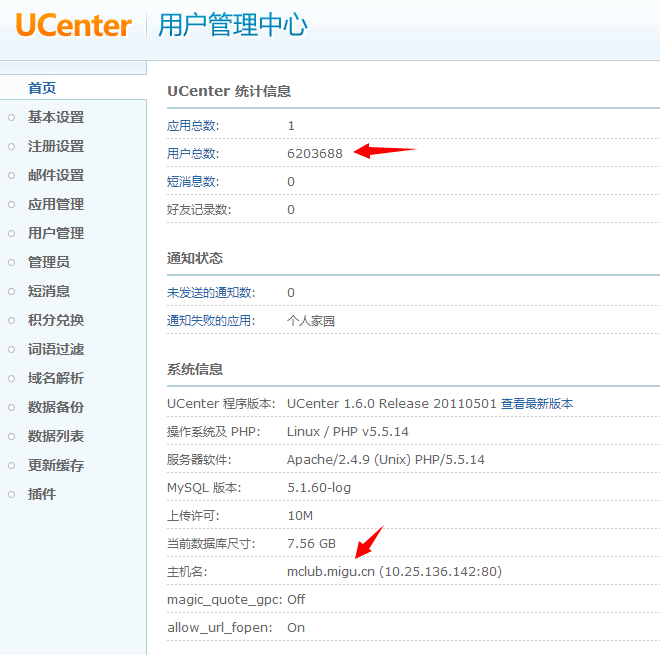The image size is (660, 655).
Task: Open 数据列表 in sidebar
Action: pos(56,436)
